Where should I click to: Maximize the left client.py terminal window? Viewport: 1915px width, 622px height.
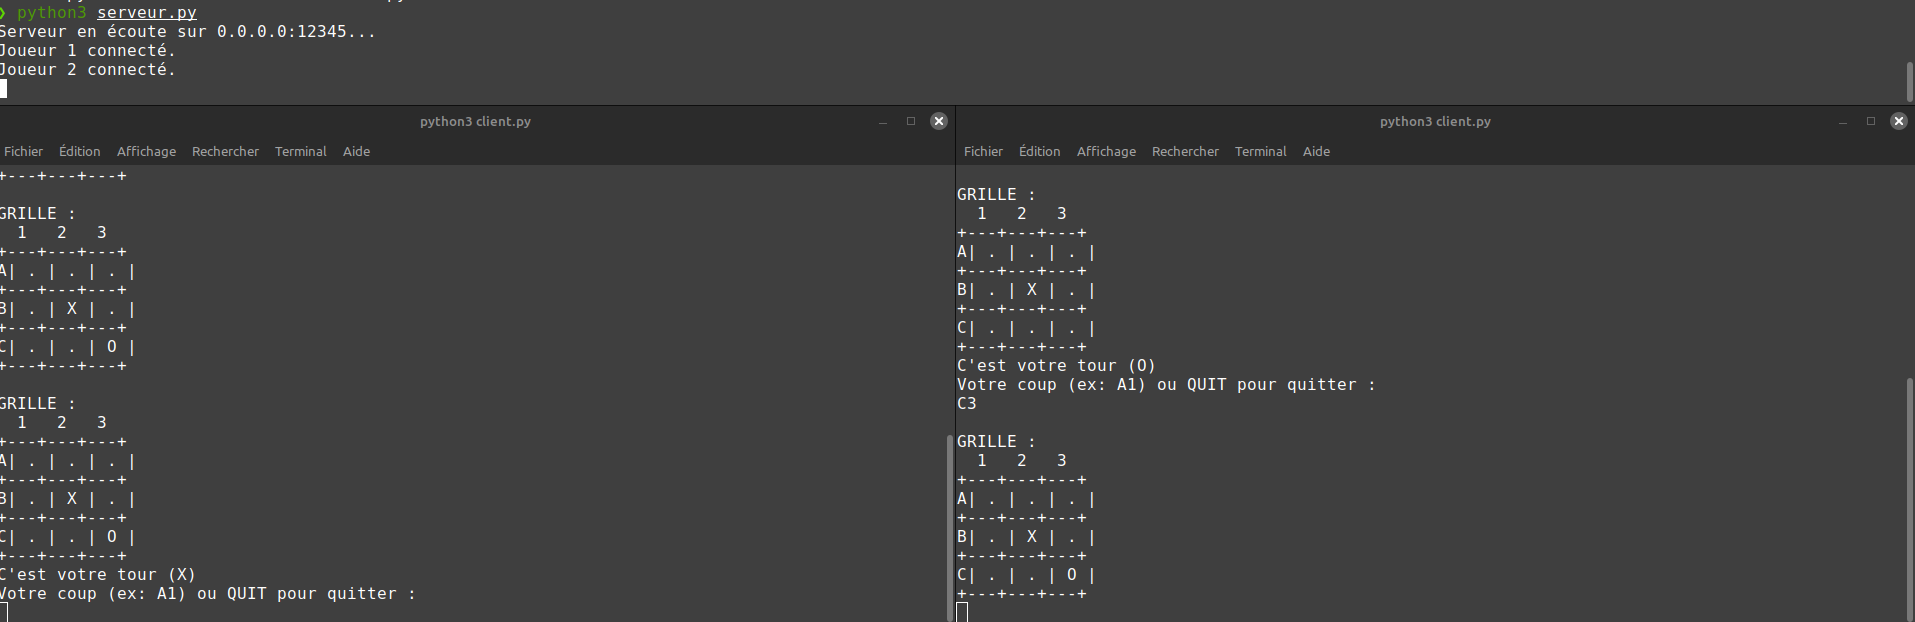pyautogui.click(x=910, y=121)
